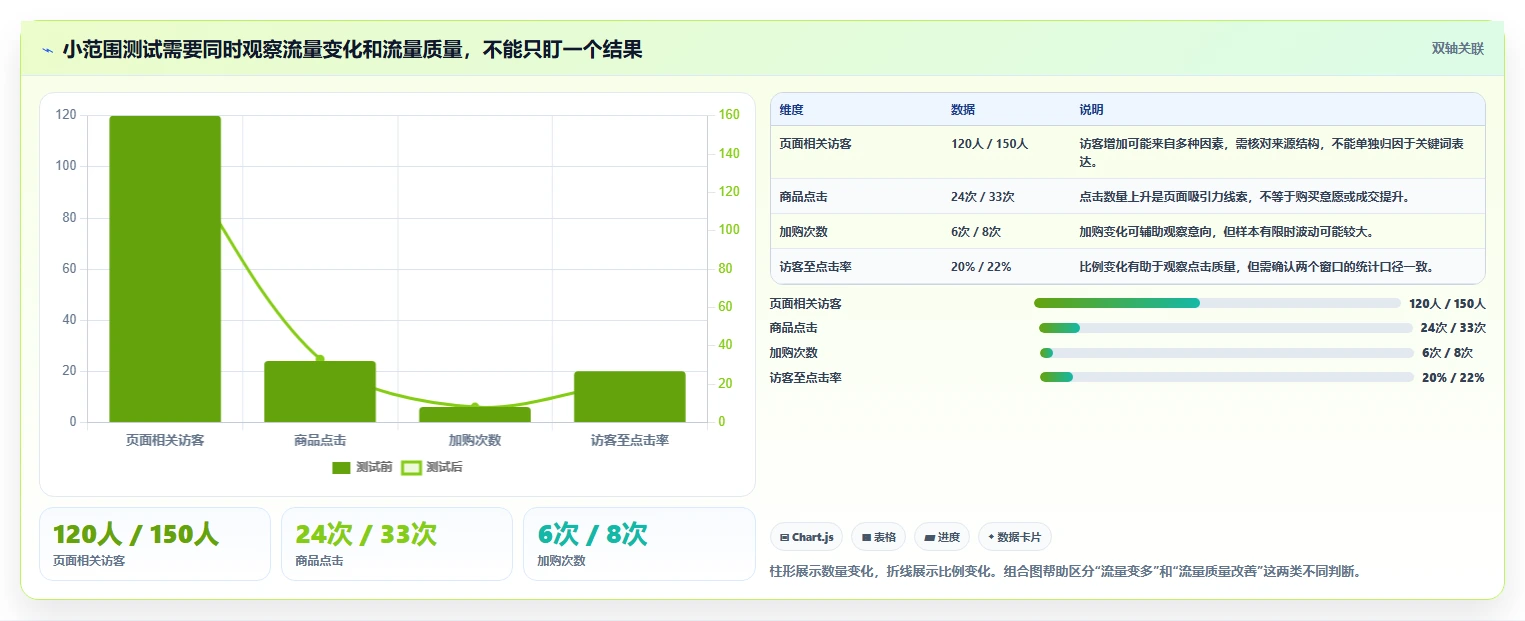Viewport: 1525px width, 621px height.
Task: Click the 页面相关访客 table row label
Action: click(x=815, y=144)
